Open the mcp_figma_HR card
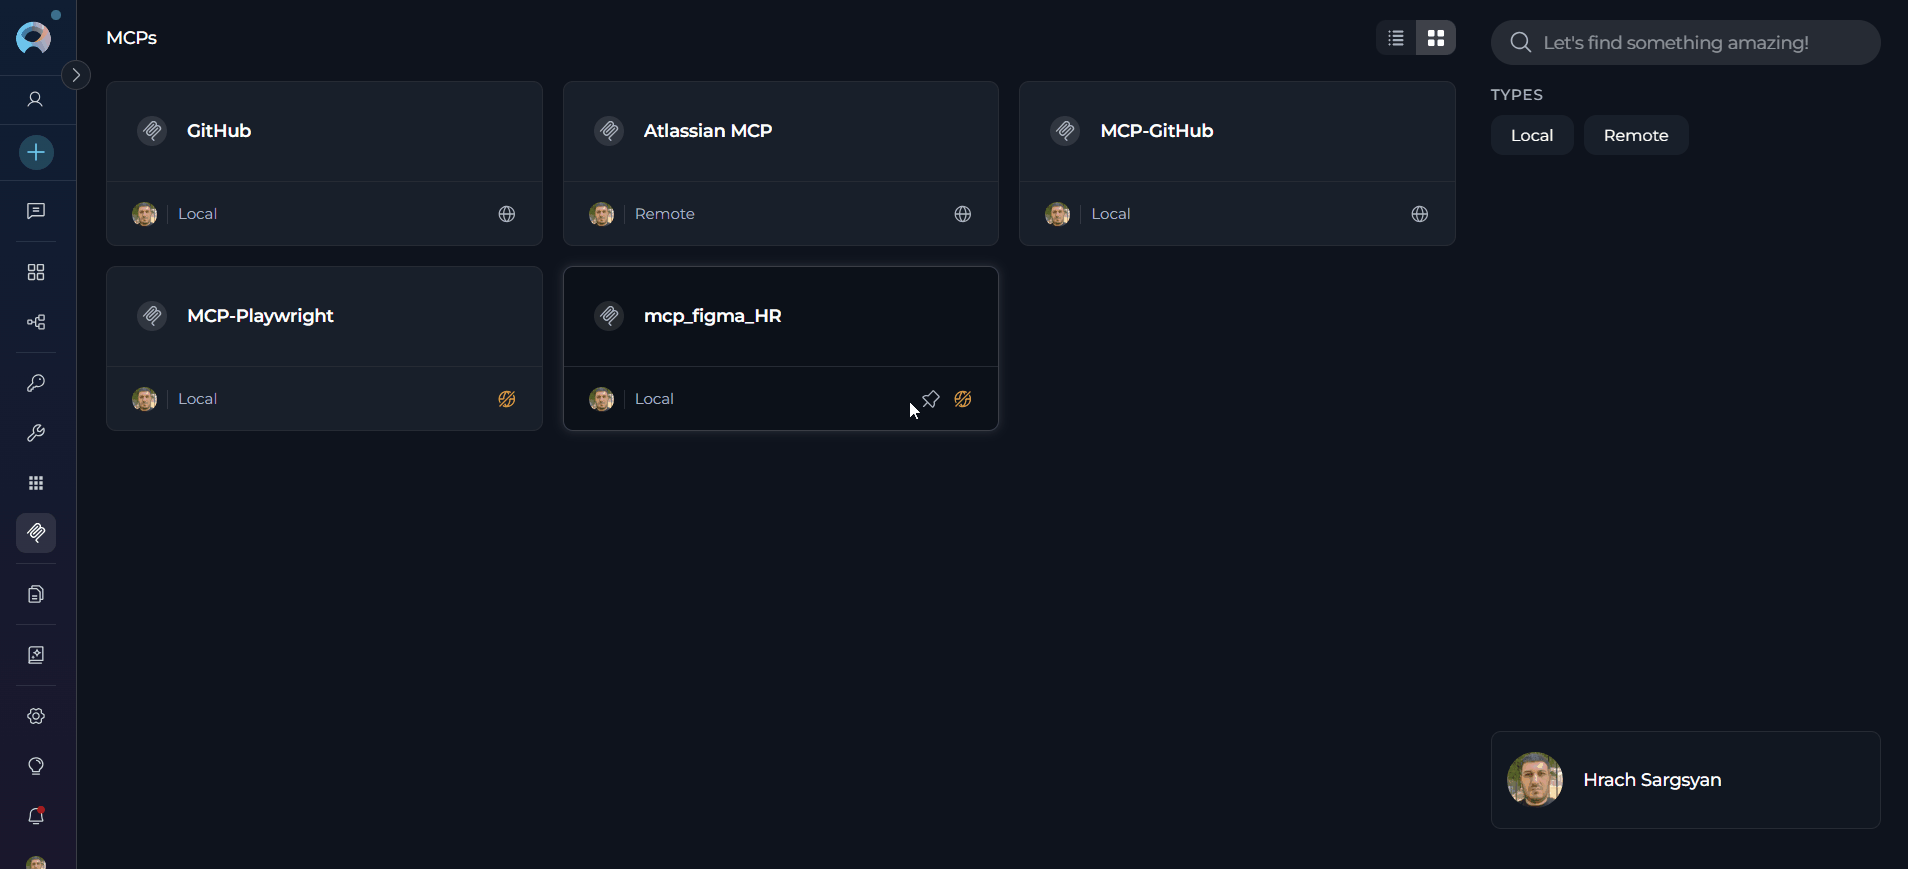This screenshot has height=869, width=1908. point(781,348)
